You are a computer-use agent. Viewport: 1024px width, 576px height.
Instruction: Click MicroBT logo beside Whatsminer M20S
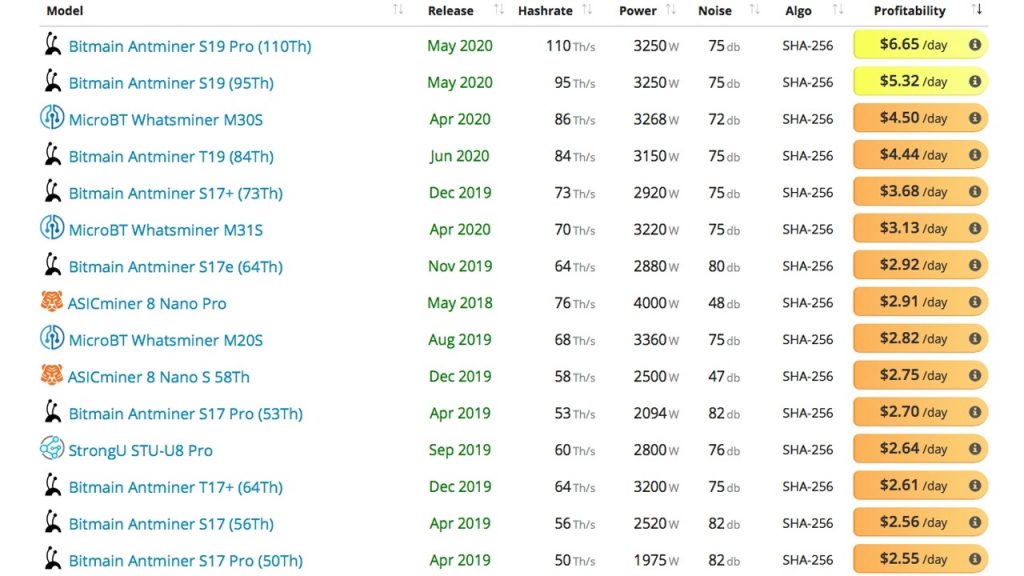(52, 338)
